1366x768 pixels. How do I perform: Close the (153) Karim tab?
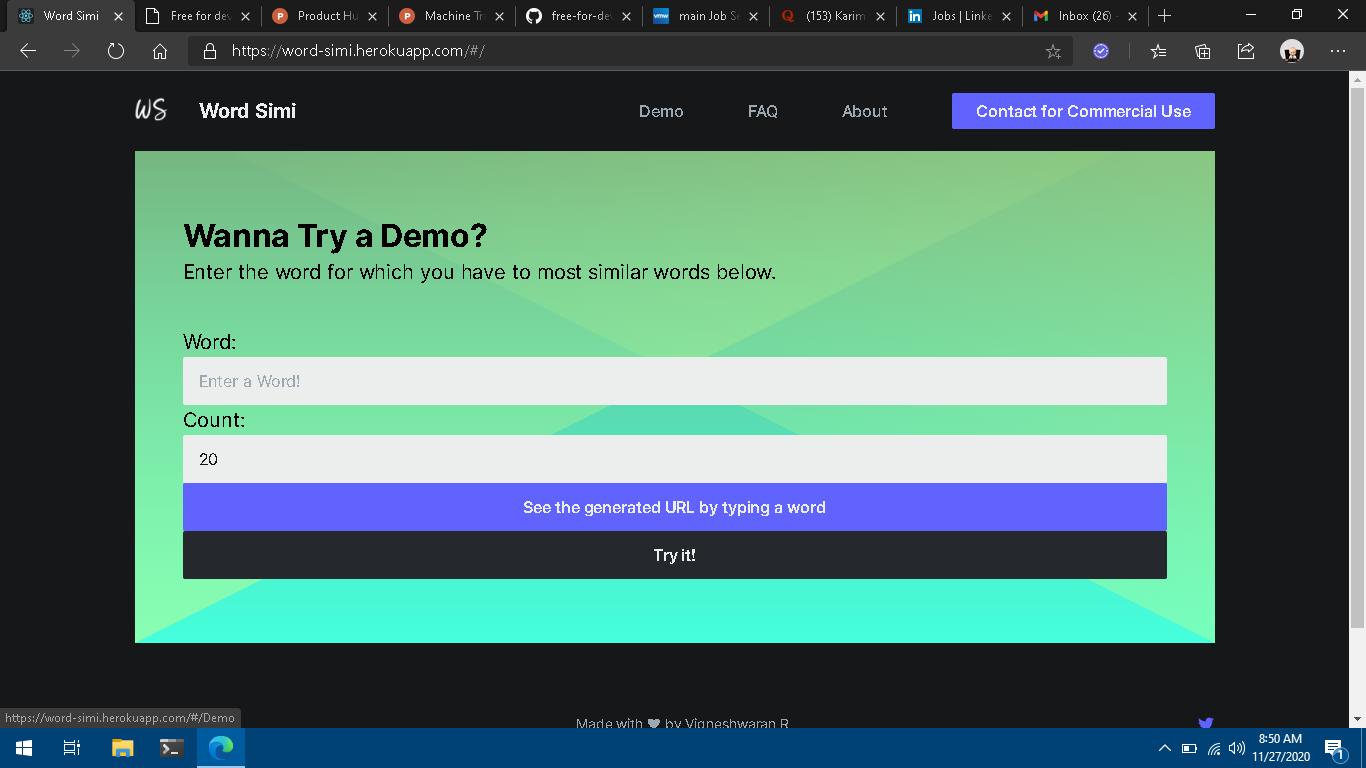coord(880,16)
